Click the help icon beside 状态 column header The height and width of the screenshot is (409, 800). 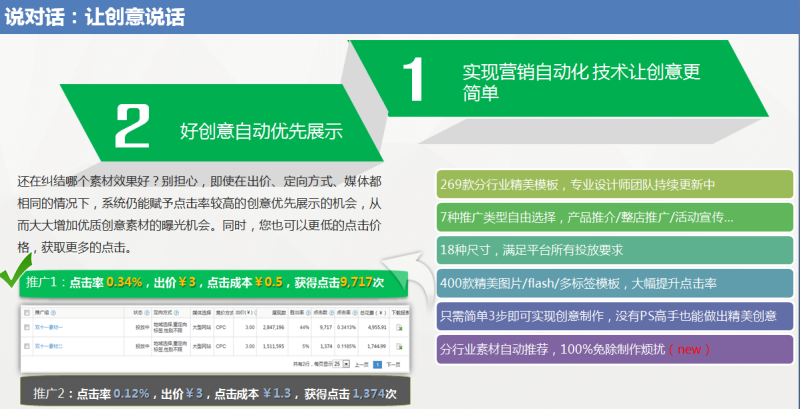pyautogui.click(x=147, y=313)
